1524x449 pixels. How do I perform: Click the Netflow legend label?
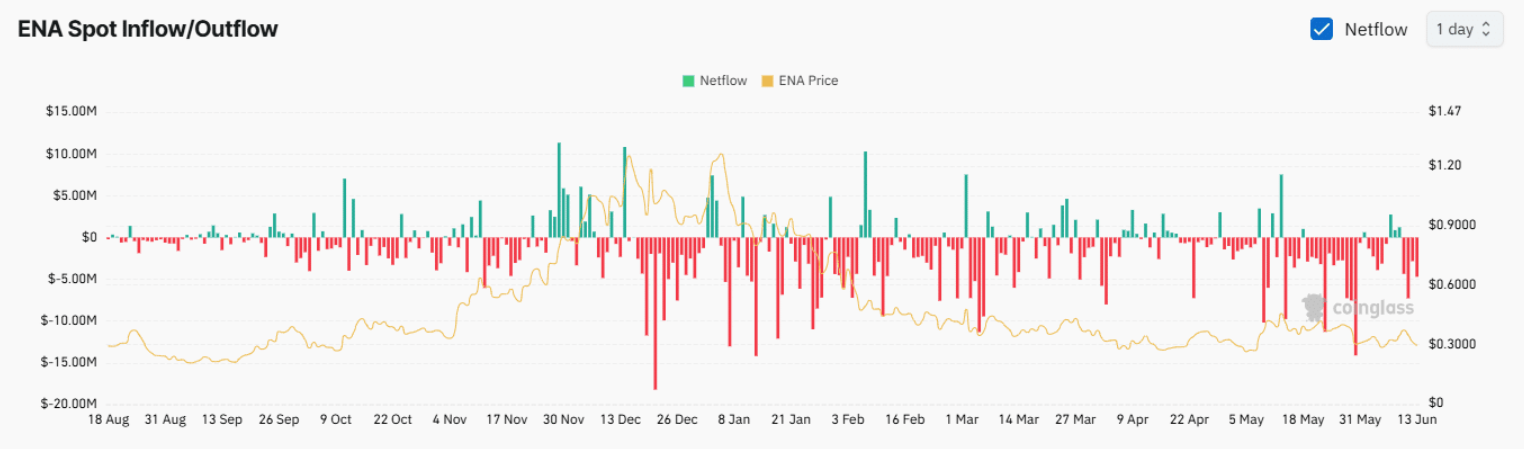723,81
